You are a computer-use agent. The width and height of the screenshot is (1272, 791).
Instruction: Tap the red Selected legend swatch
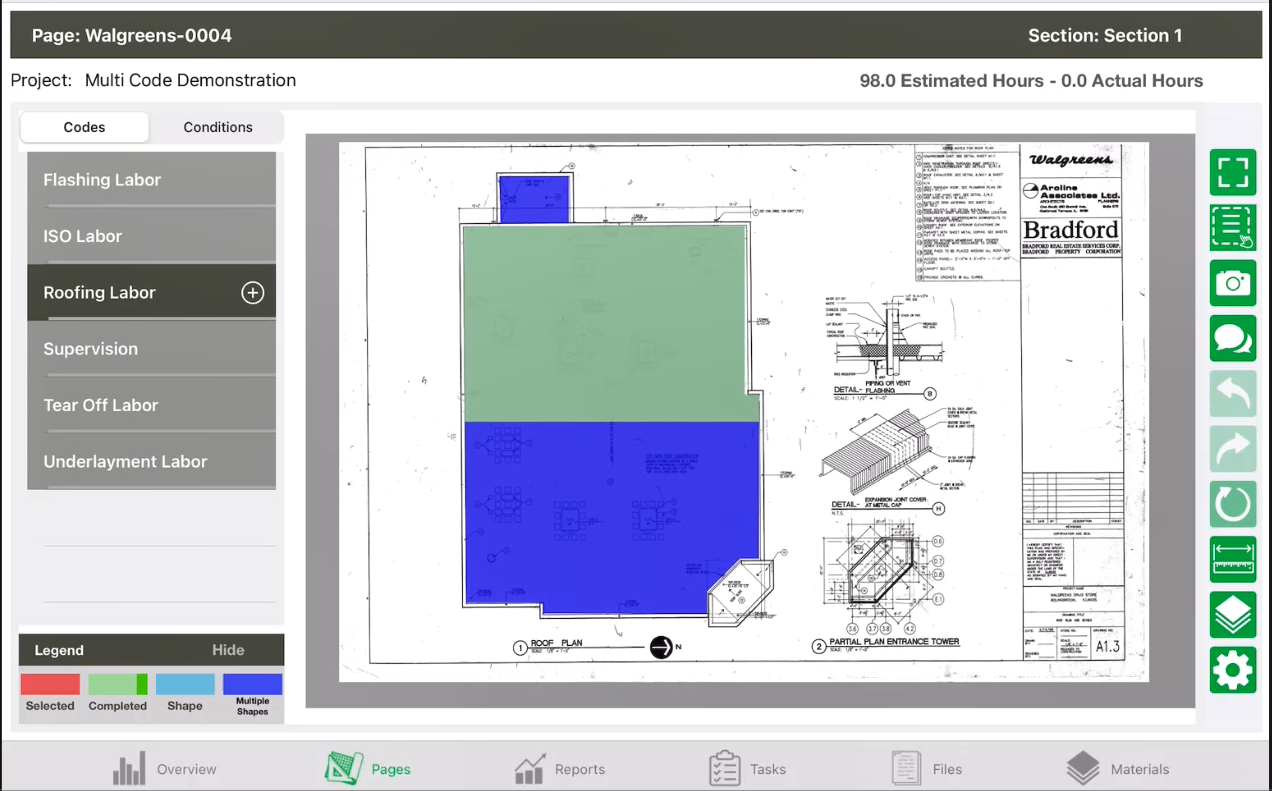point(50,684)
